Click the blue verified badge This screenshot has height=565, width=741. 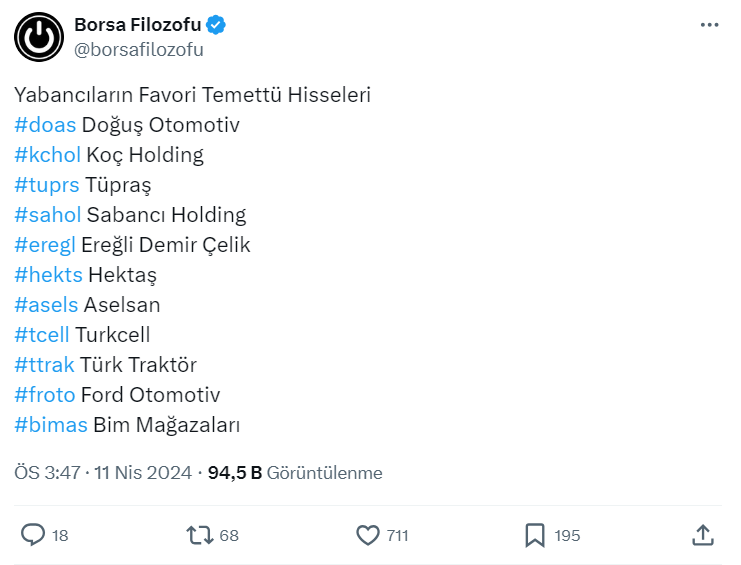coord(216,25)
